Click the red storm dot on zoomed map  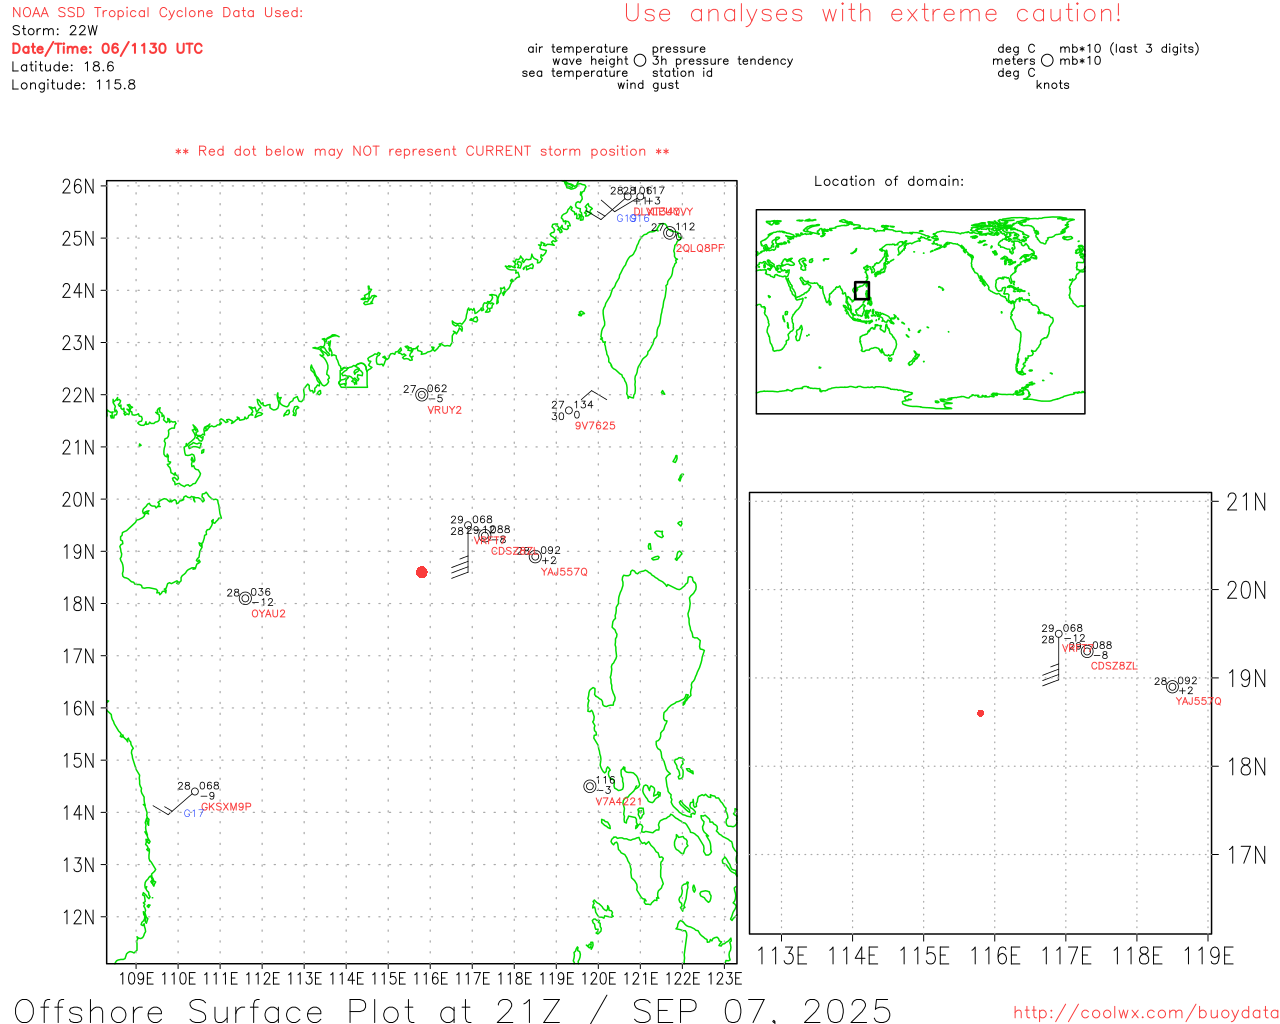[981, 713]
